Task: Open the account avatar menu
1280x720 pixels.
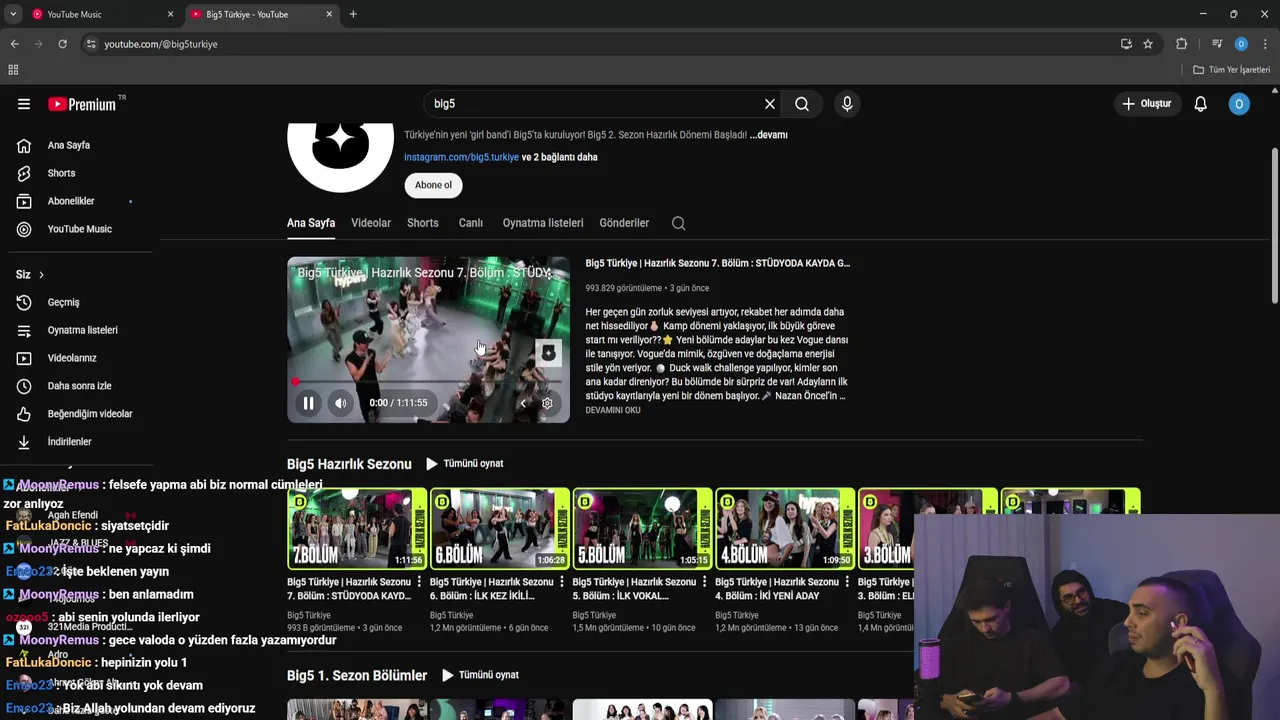Action: (1239, 104)
